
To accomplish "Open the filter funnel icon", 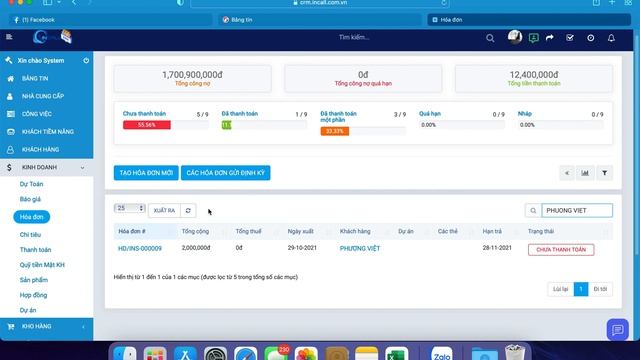I will (604, 173).
